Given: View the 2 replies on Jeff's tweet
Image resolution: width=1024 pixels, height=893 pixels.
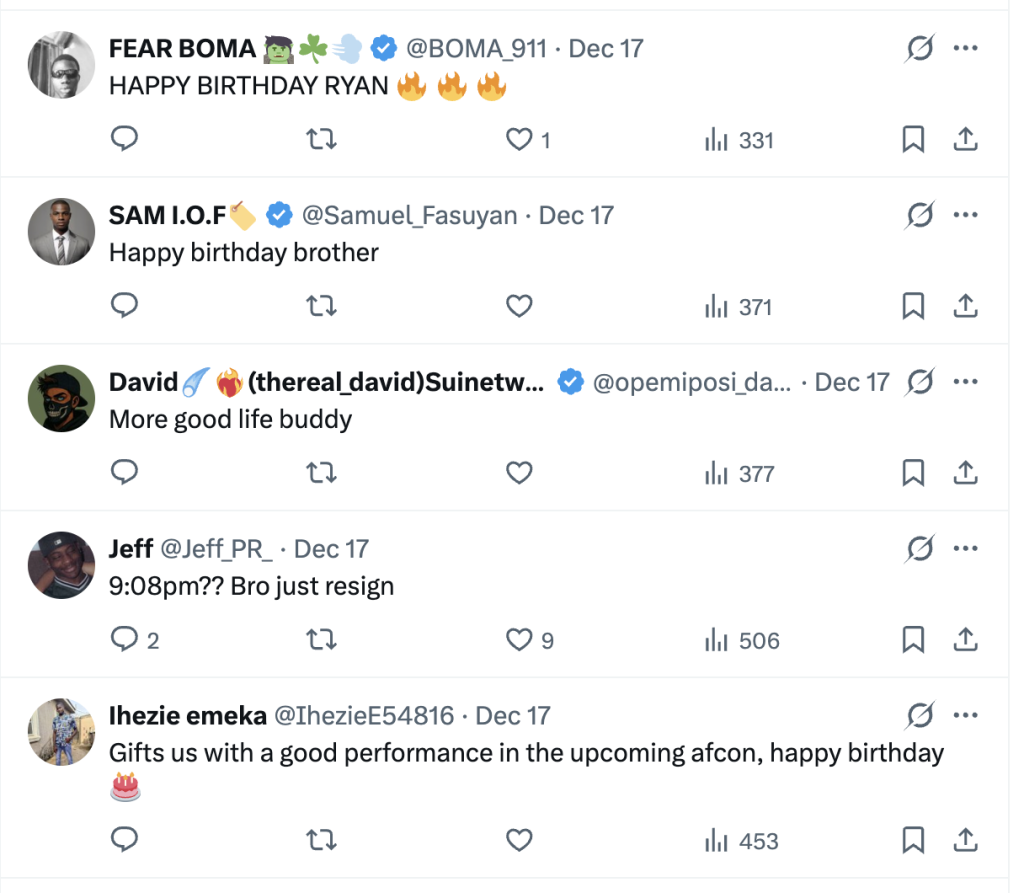Looking at the screenshot, I should point(130,639).
